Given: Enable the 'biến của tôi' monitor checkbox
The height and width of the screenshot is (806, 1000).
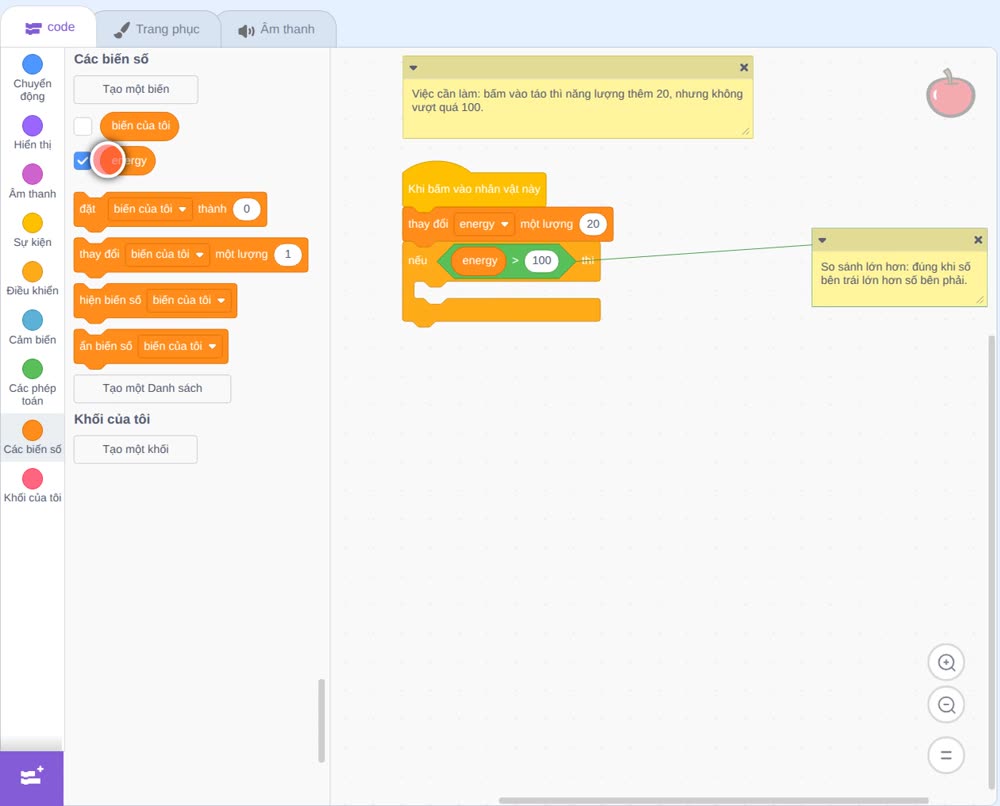Looking at the screenshot, I should pos(83,126).
